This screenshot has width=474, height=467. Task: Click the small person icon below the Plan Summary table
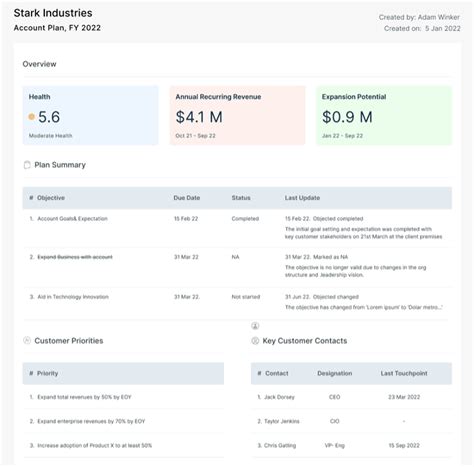(255, 326)
